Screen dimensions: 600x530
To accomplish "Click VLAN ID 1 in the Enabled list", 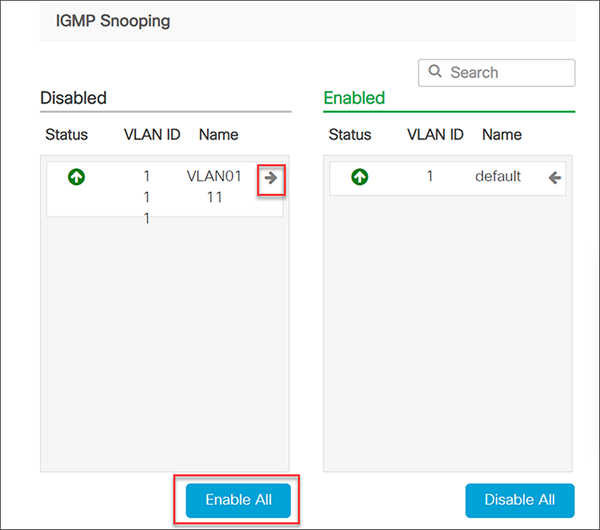I will point(430,176).
